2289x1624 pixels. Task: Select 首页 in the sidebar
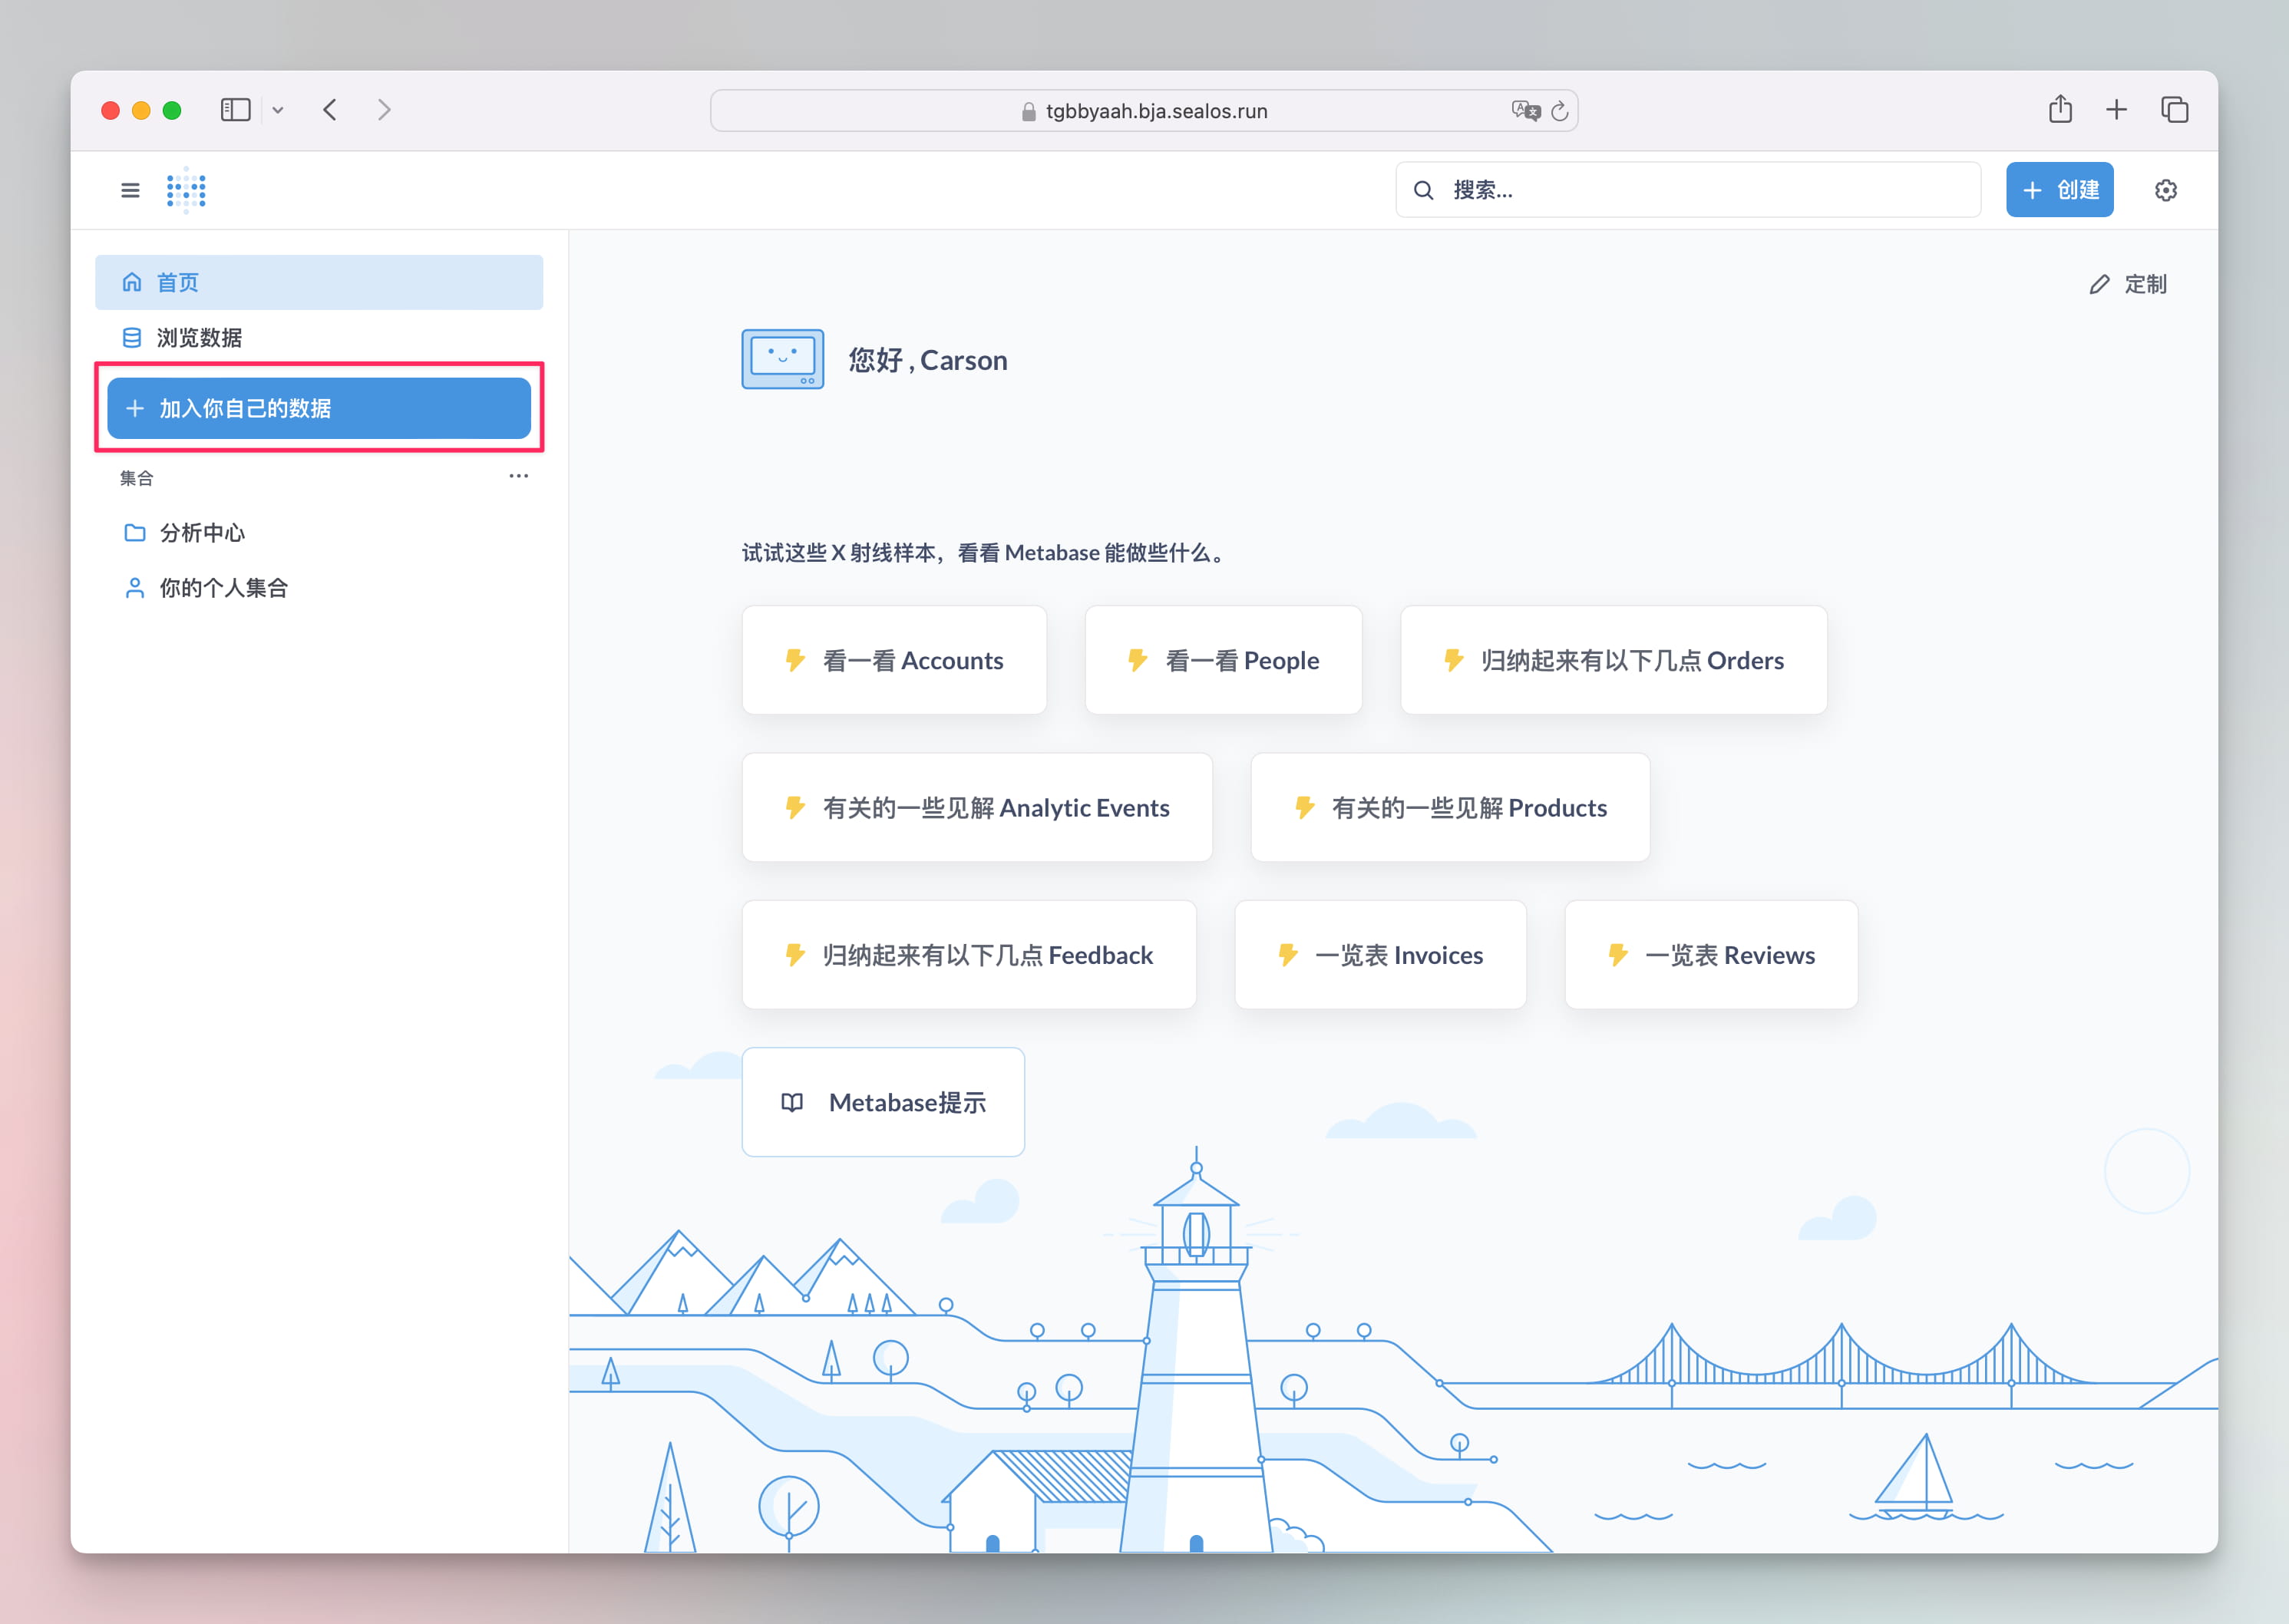(179, 282)
